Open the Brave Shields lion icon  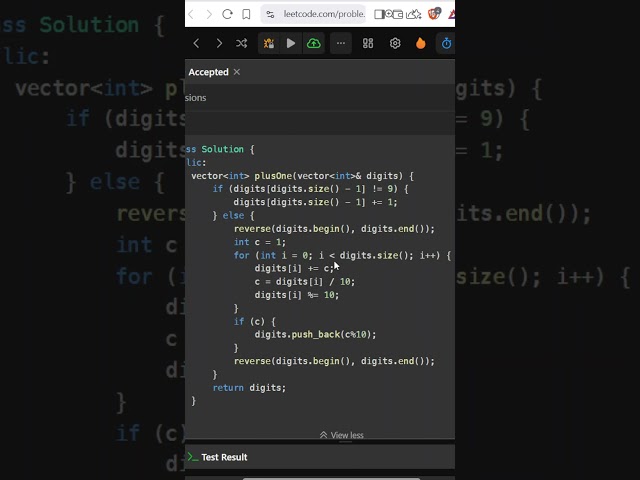pos(433,14)
